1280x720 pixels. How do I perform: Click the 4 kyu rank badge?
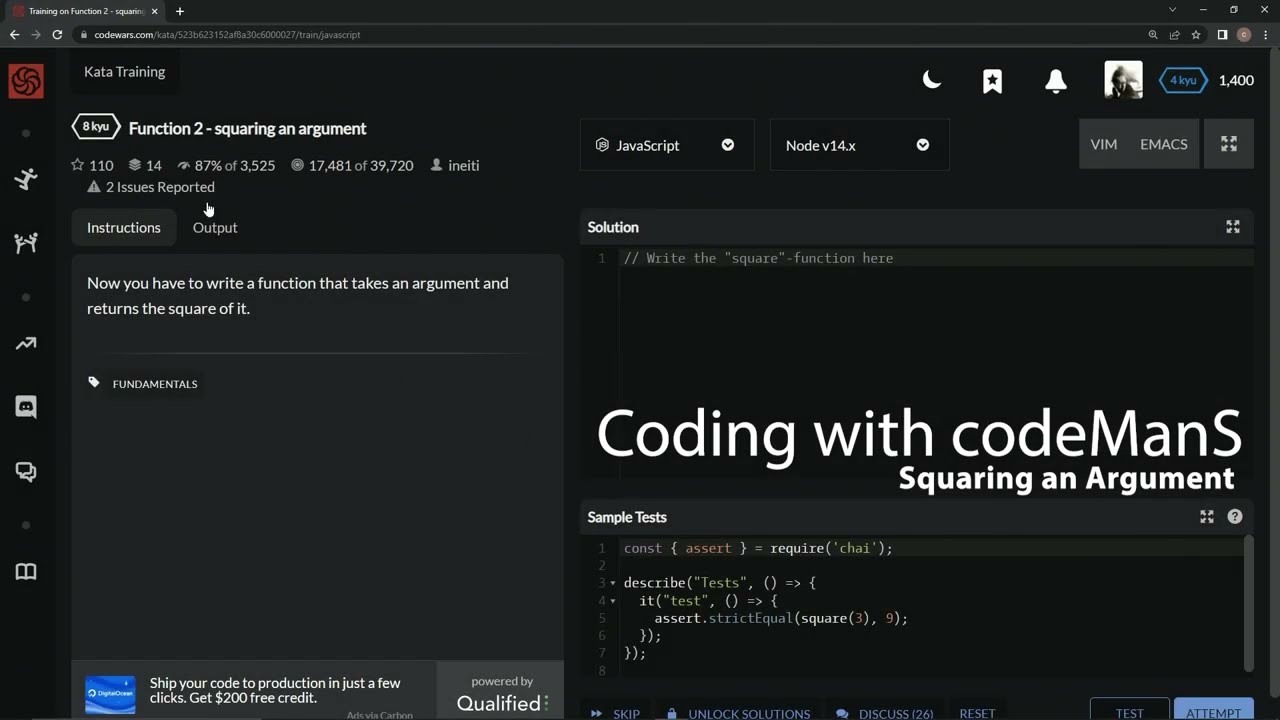pos(1183,80)
